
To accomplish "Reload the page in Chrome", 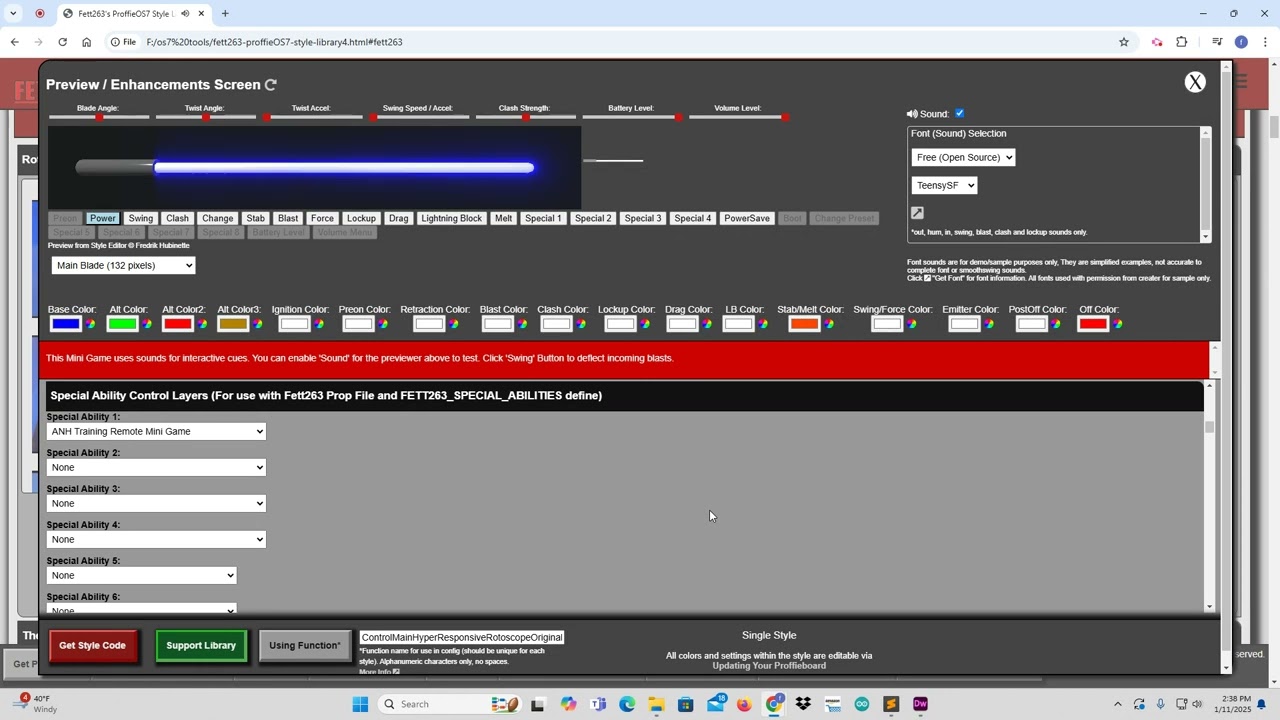I will (62, 42).
